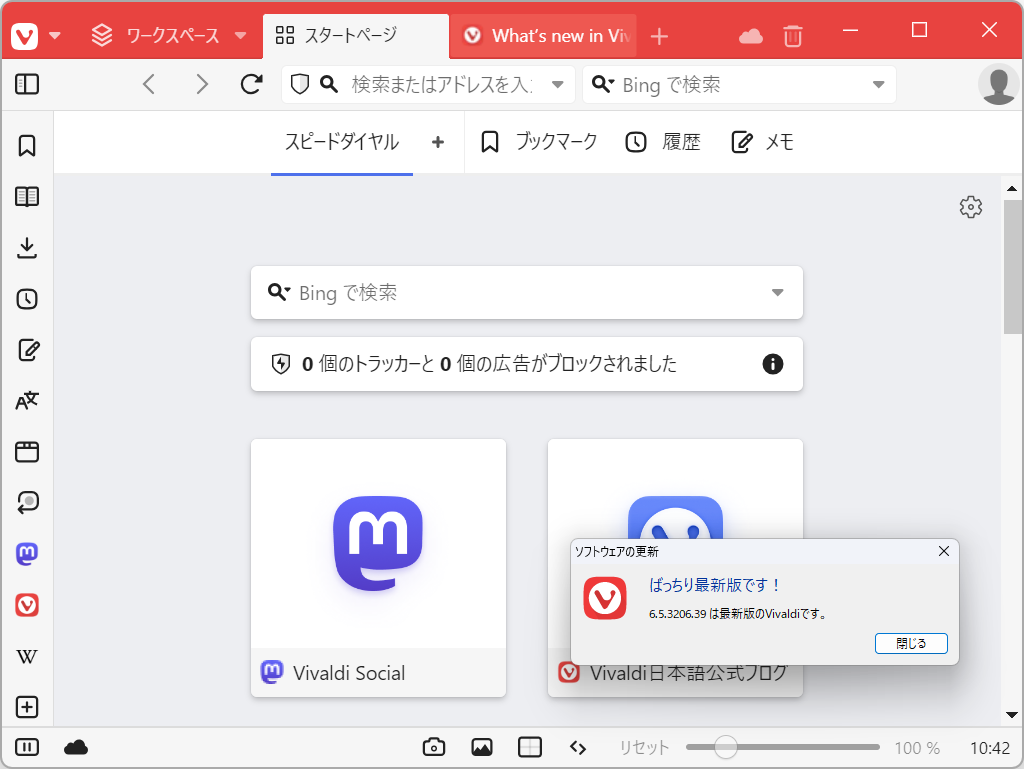Open the Vivaldi Social speed dial
This screenshot has width=1024, height=769.
tap(378, 545)
